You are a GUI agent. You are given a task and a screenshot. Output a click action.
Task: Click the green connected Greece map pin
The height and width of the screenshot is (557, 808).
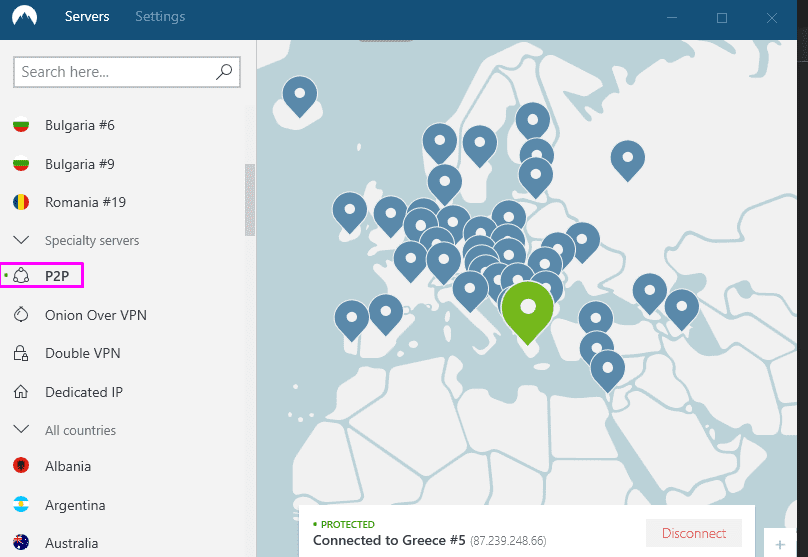click(x=528, y=311)
